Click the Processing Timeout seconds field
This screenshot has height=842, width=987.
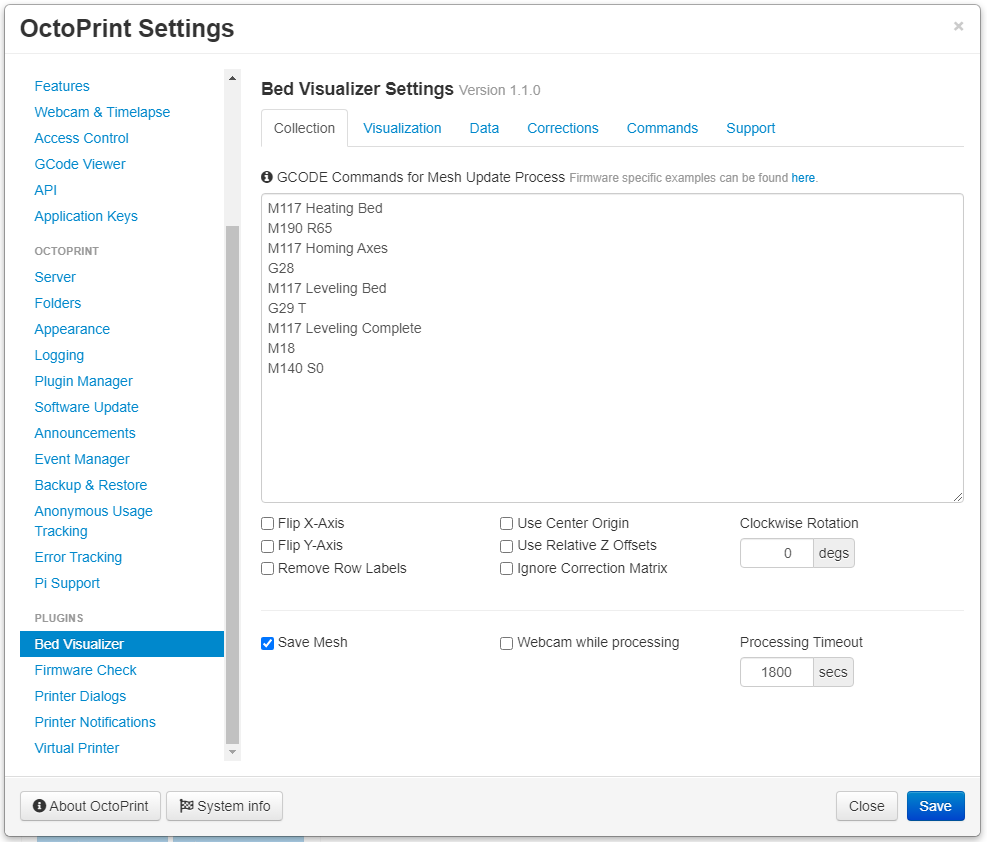[777, 672]
